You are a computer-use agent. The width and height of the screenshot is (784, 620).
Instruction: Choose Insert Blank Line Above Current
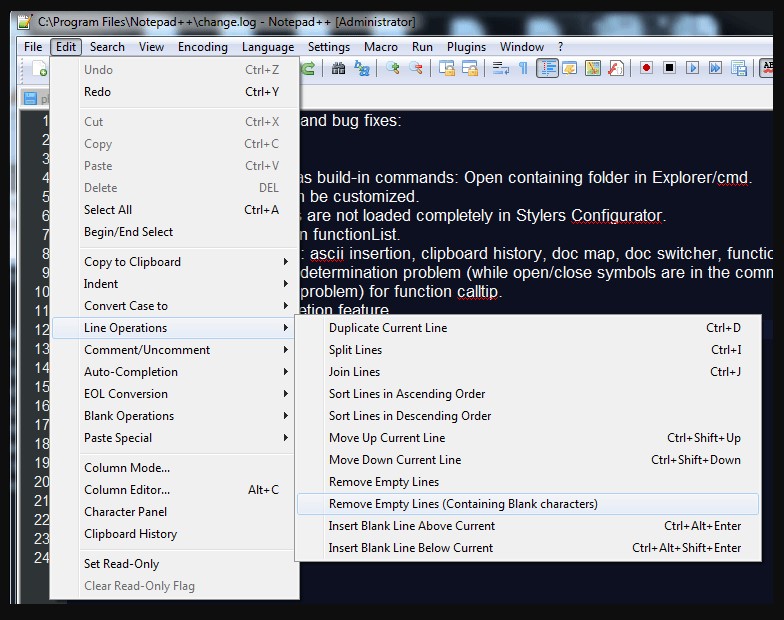[x=528, y=526]
